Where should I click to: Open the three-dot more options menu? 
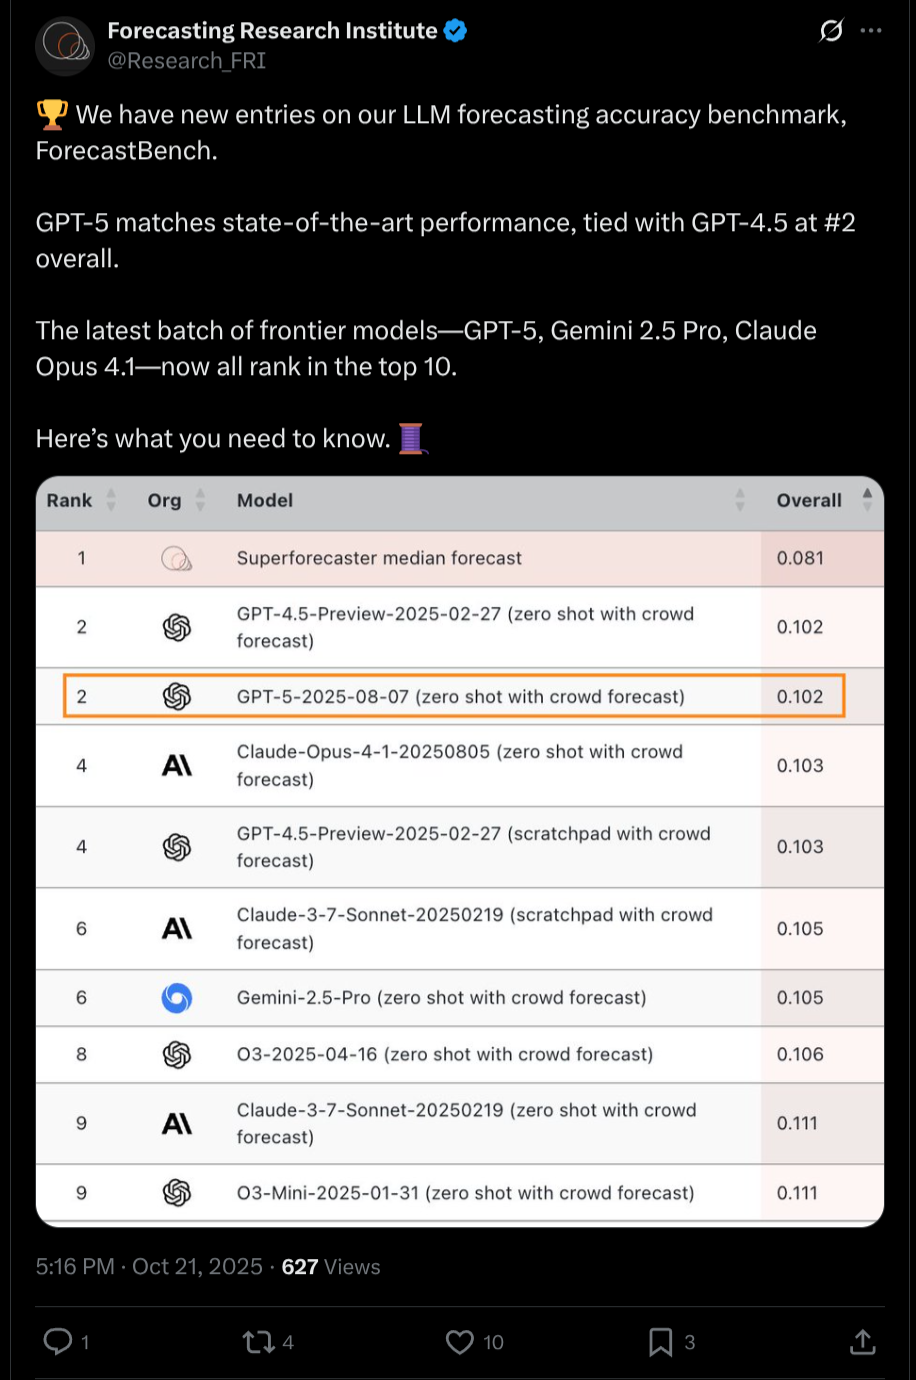[x=871, y=31]
